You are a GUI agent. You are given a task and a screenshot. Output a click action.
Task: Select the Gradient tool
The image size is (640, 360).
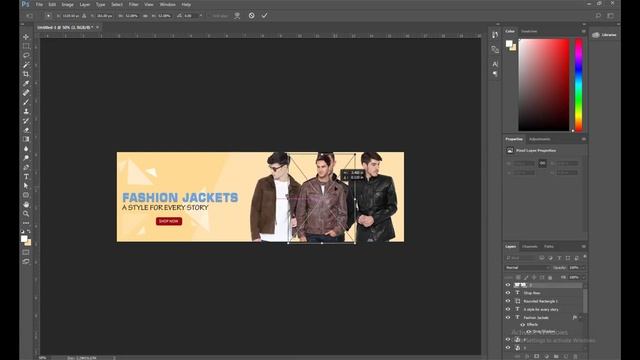coord(26,140)
